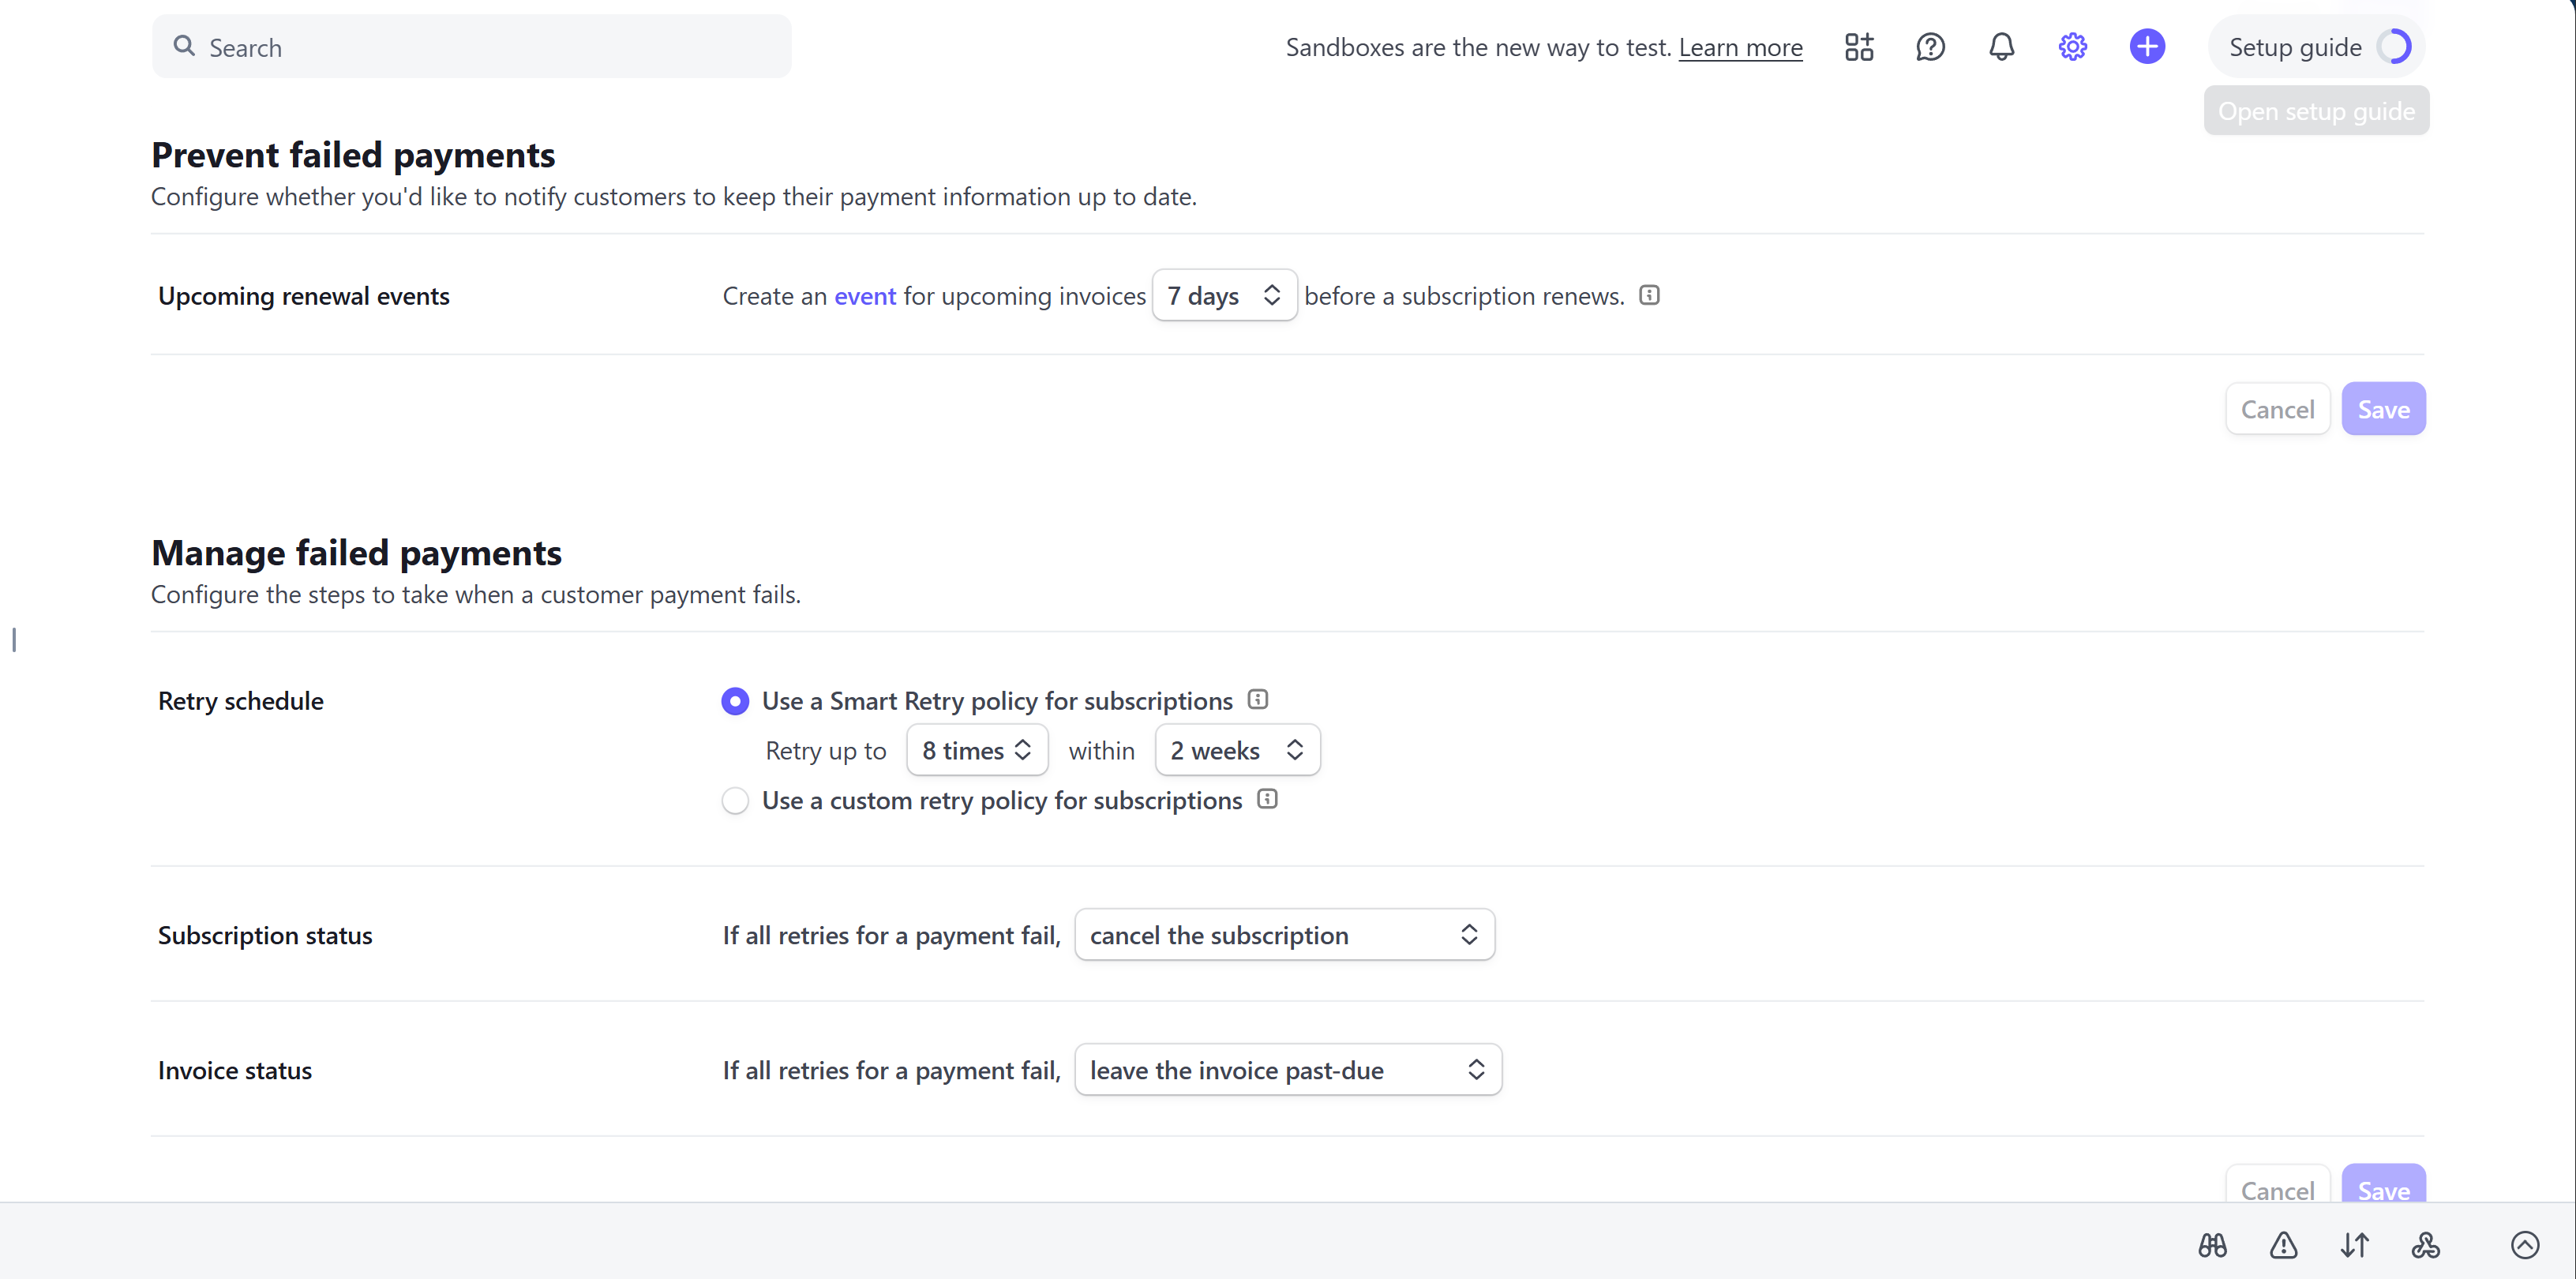This screenshot has height=1279, width=2576.
Task: Click the warning triangle icon in bottom bar
Action: pos(2283,1245)
